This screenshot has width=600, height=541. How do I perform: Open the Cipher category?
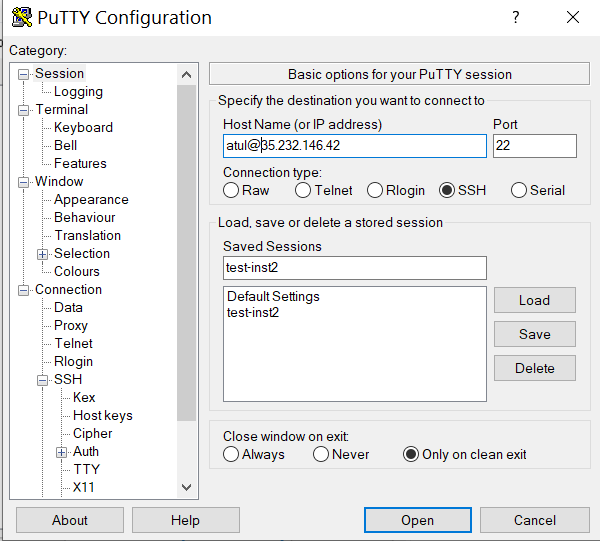point(92,433)
